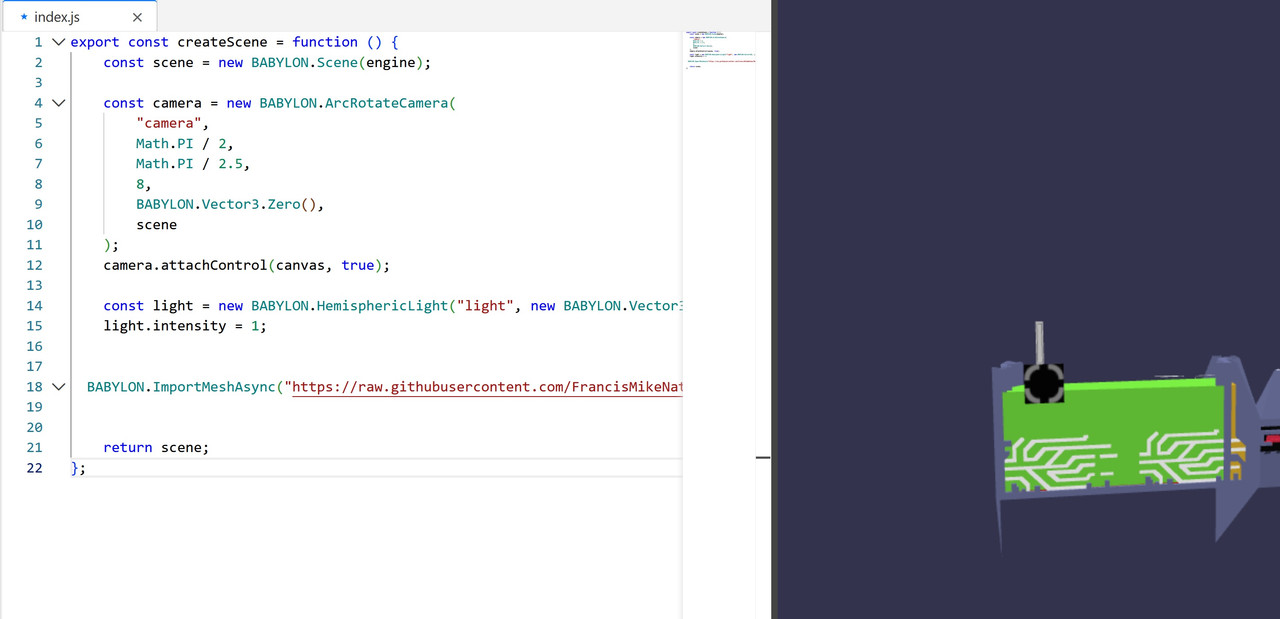
Task: Click 'return scene;' on line 21
Action: point(156,447)
